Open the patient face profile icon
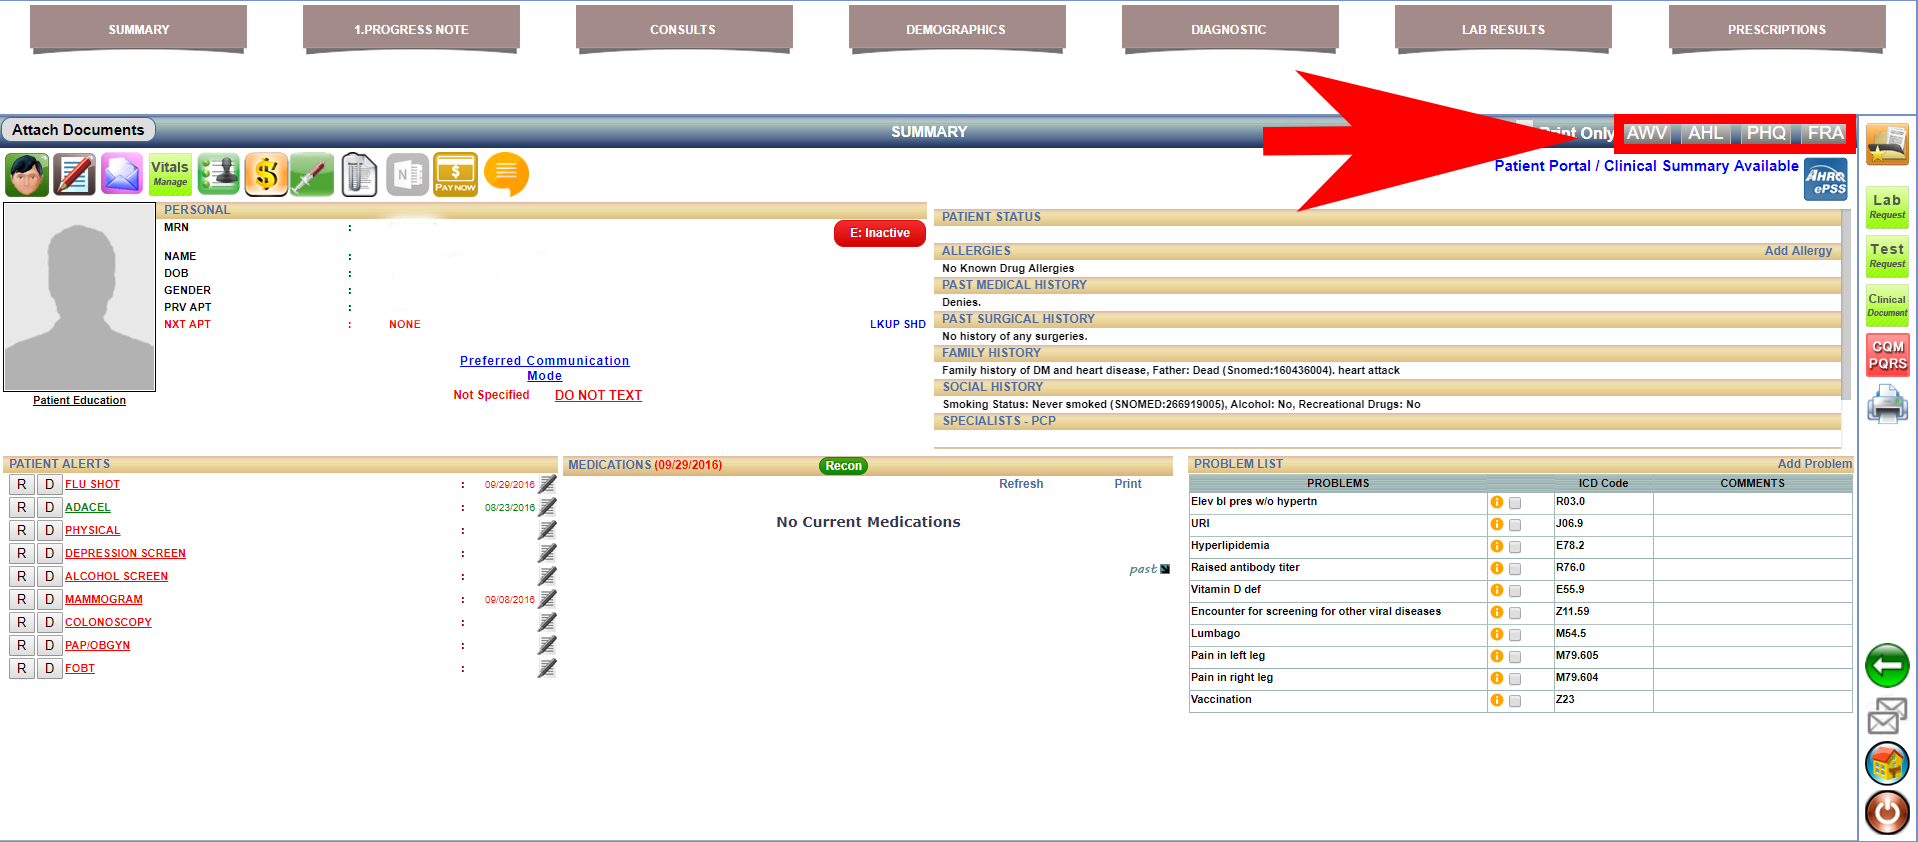The image size is (1918, 842). 27,175
